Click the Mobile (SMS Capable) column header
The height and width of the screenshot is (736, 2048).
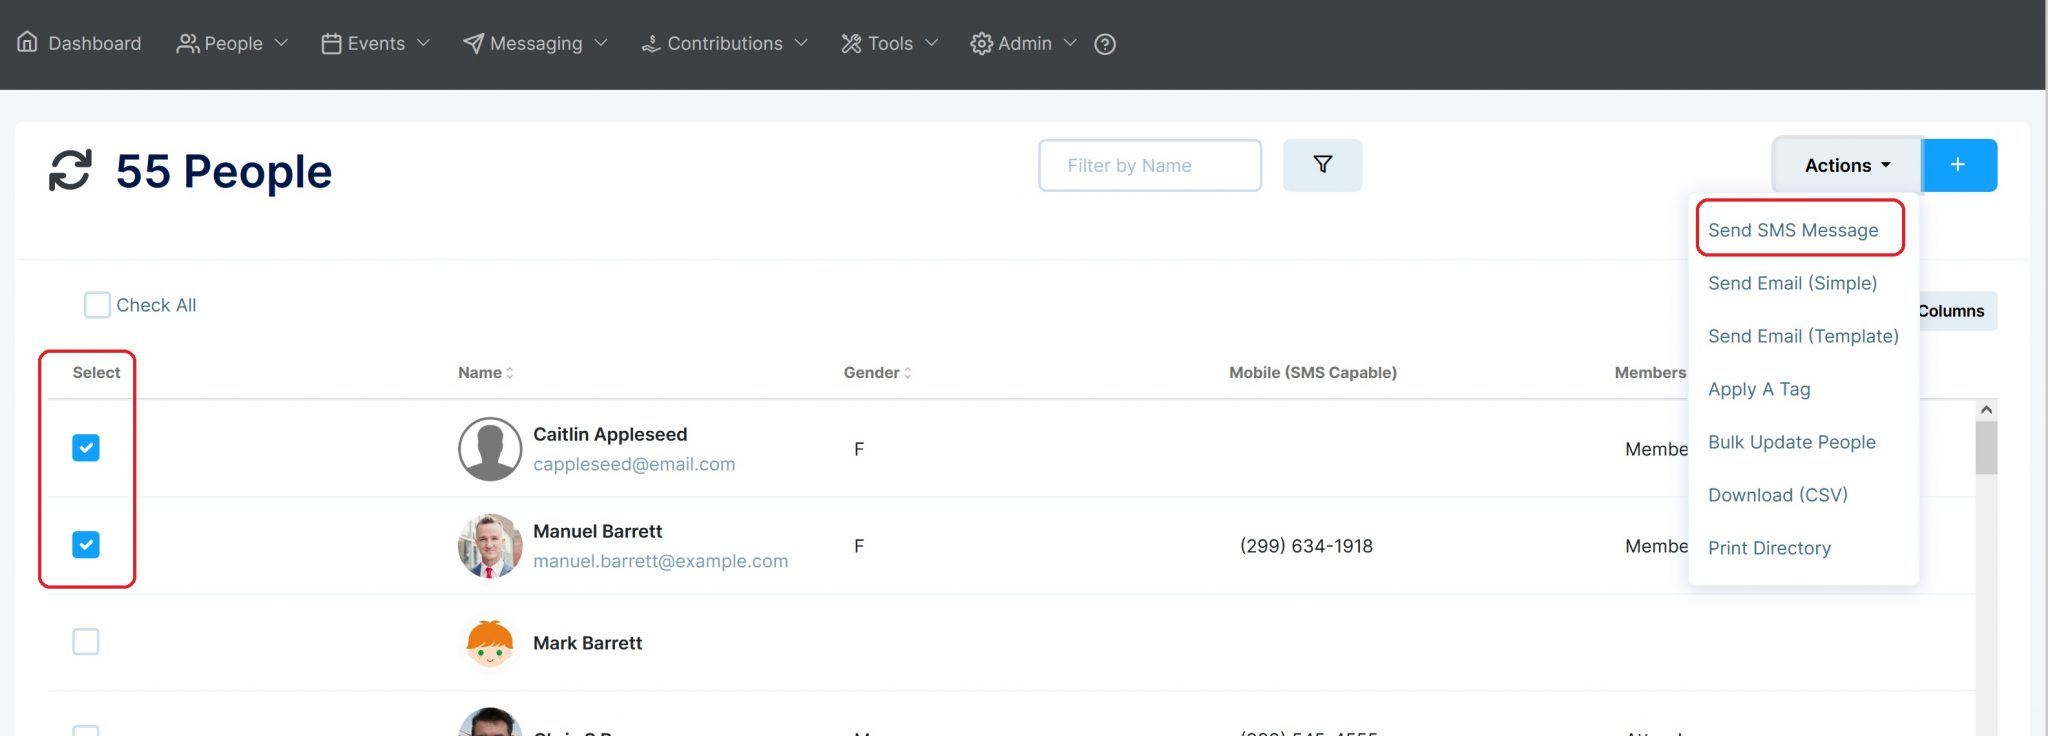click(x=1312, y=373)
